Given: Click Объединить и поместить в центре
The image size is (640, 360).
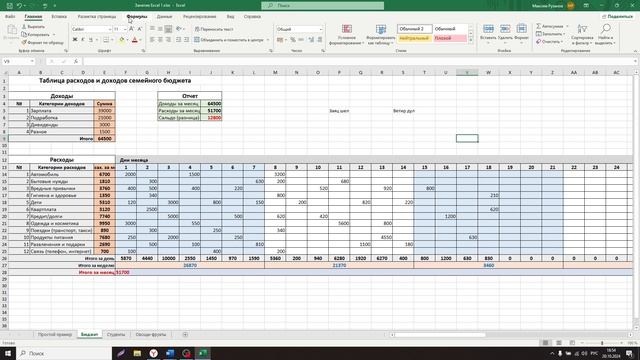Looking at the screenshot, I should point(229,40).
